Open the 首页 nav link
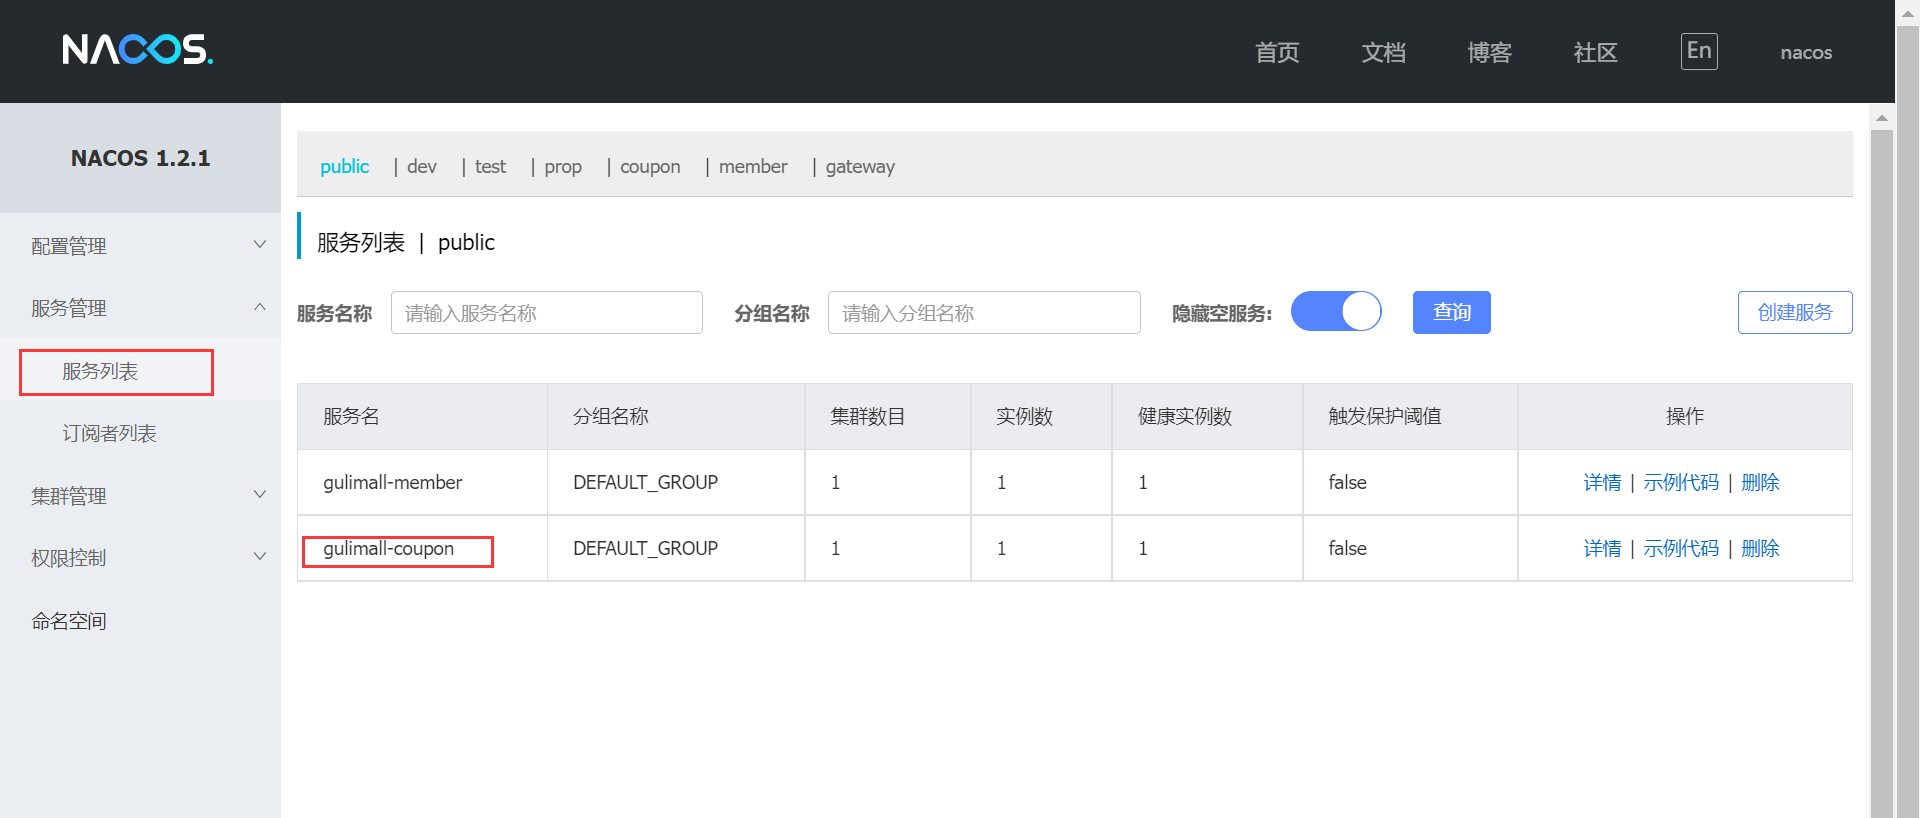Image resolution: width=1920 pixels, height=818 pixels. [x=1277, y=53]
